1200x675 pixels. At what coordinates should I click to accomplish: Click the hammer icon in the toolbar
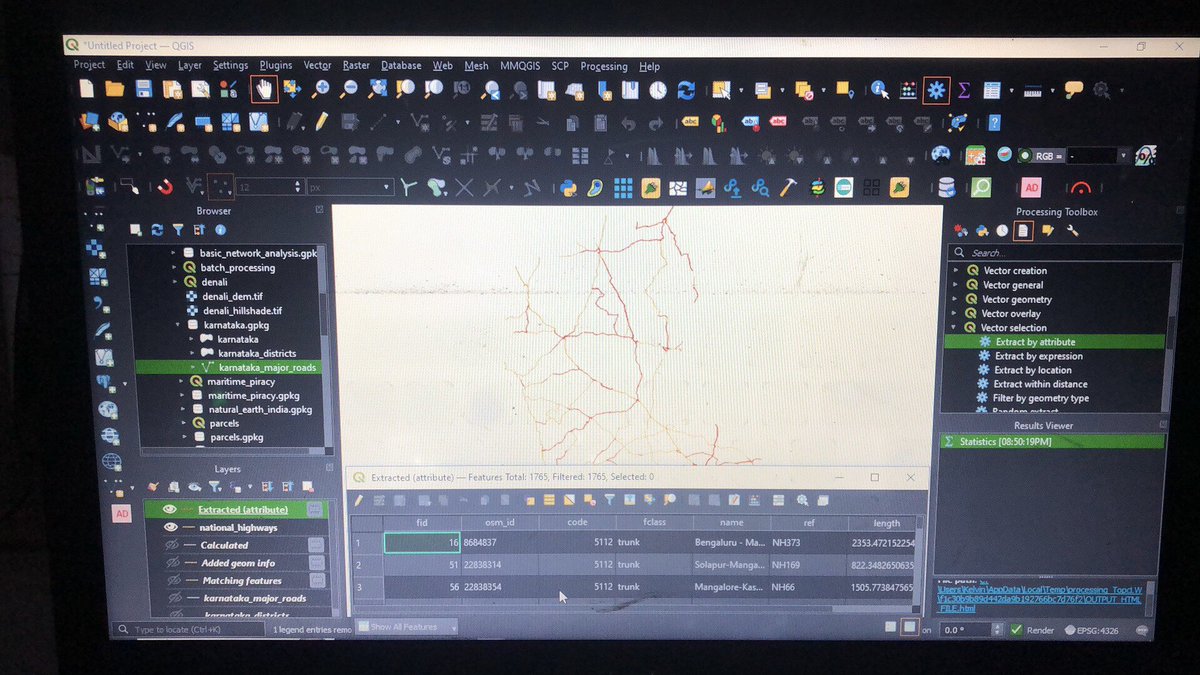click(788, 187)
